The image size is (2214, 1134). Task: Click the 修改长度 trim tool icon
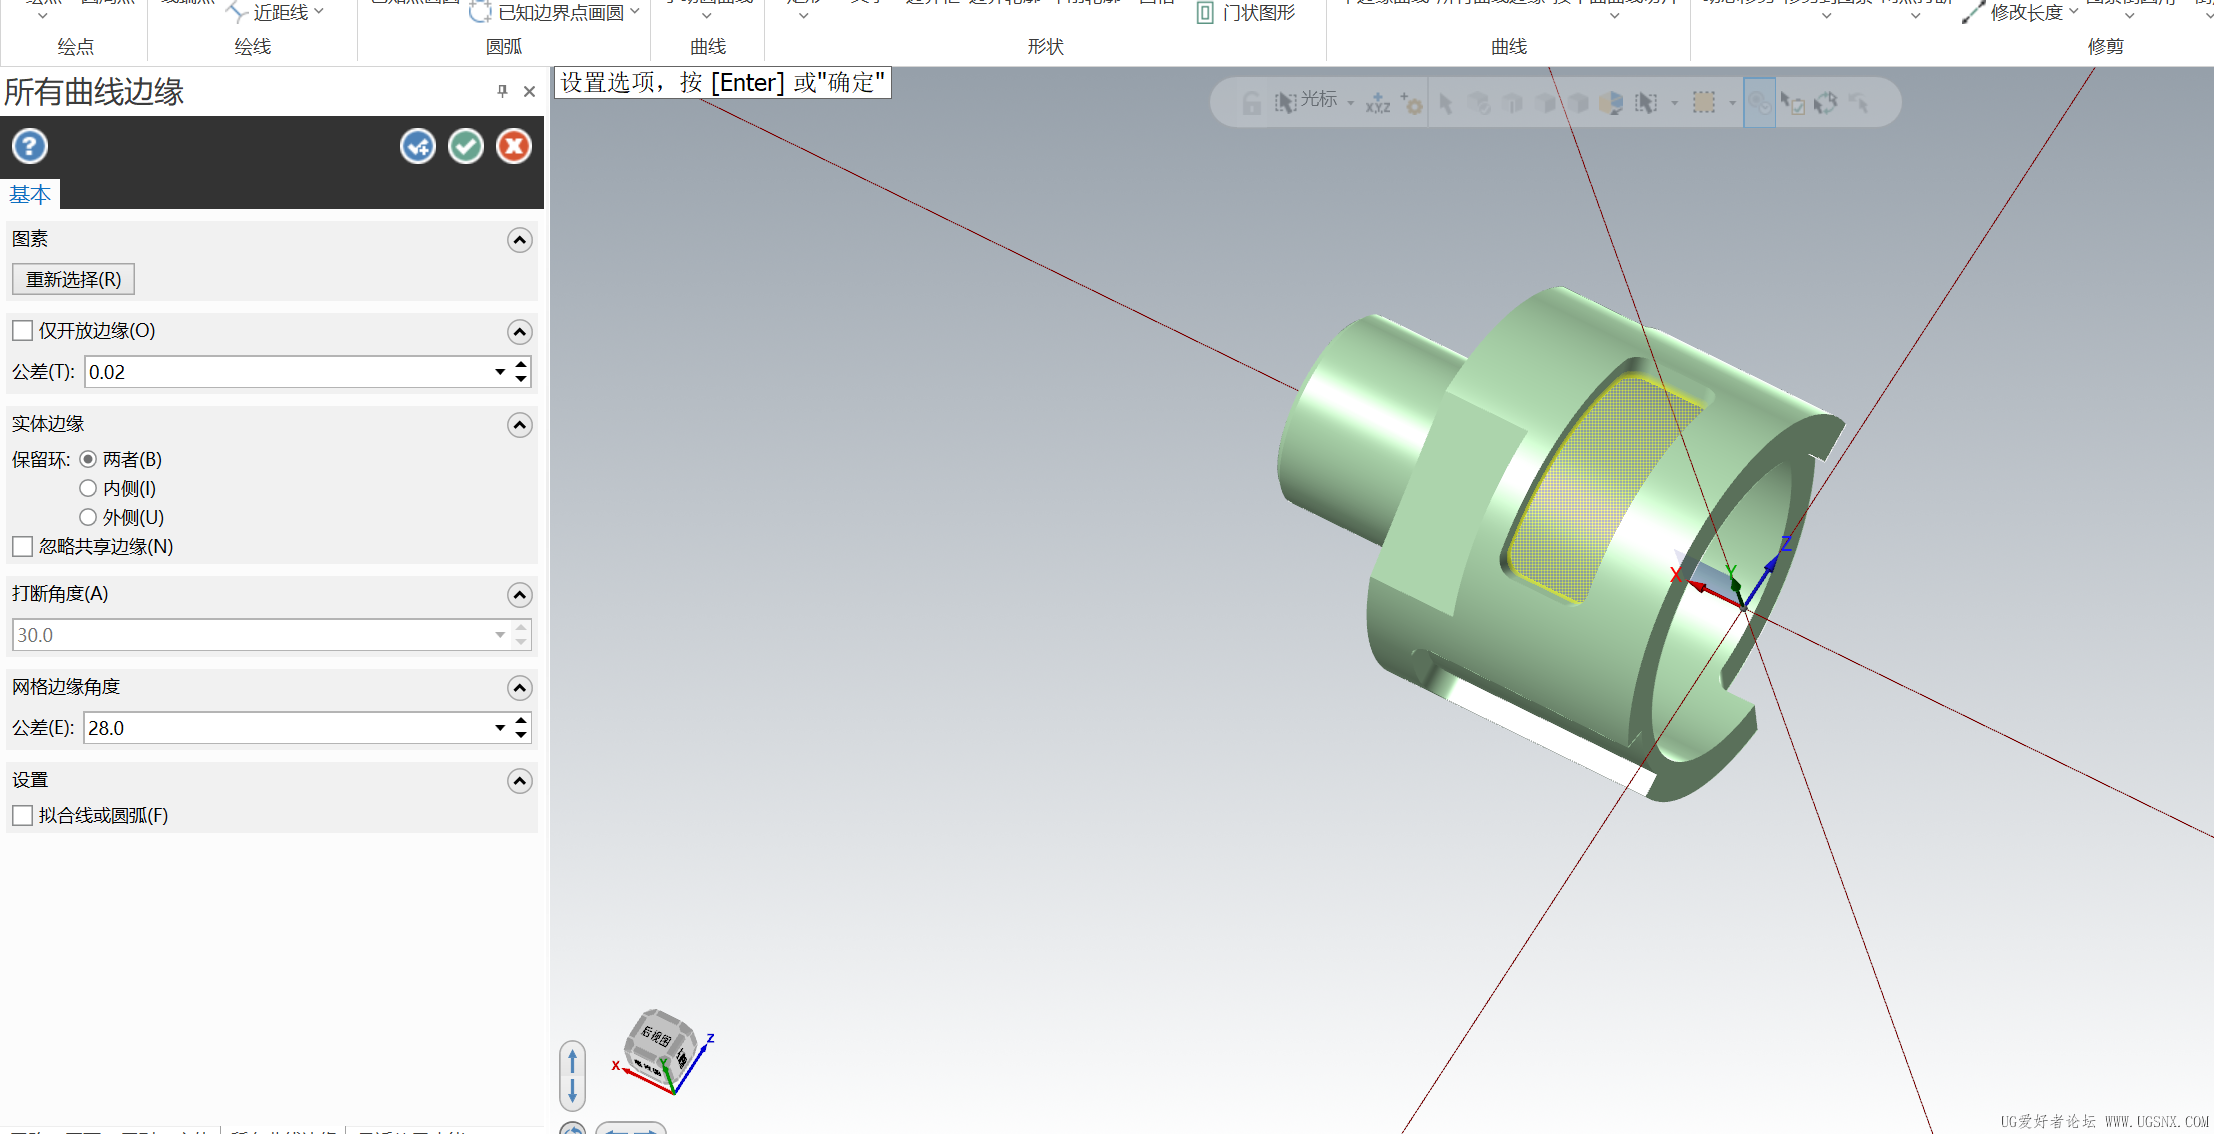1973,13
